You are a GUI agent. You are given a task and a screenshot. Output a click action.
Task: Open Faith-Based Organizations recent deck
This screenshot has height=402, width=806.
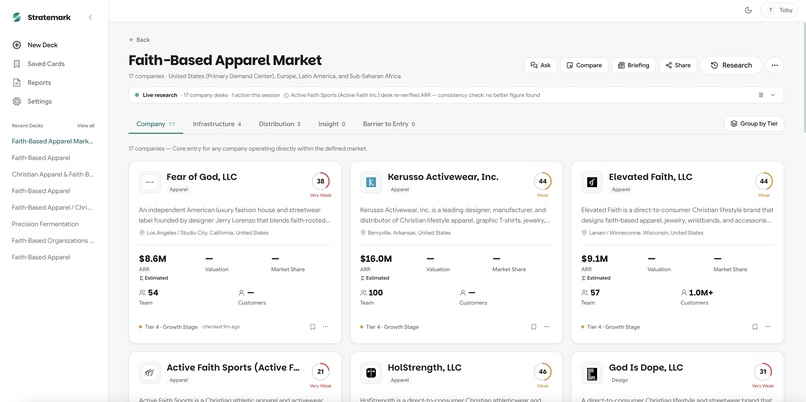[53, 241]
